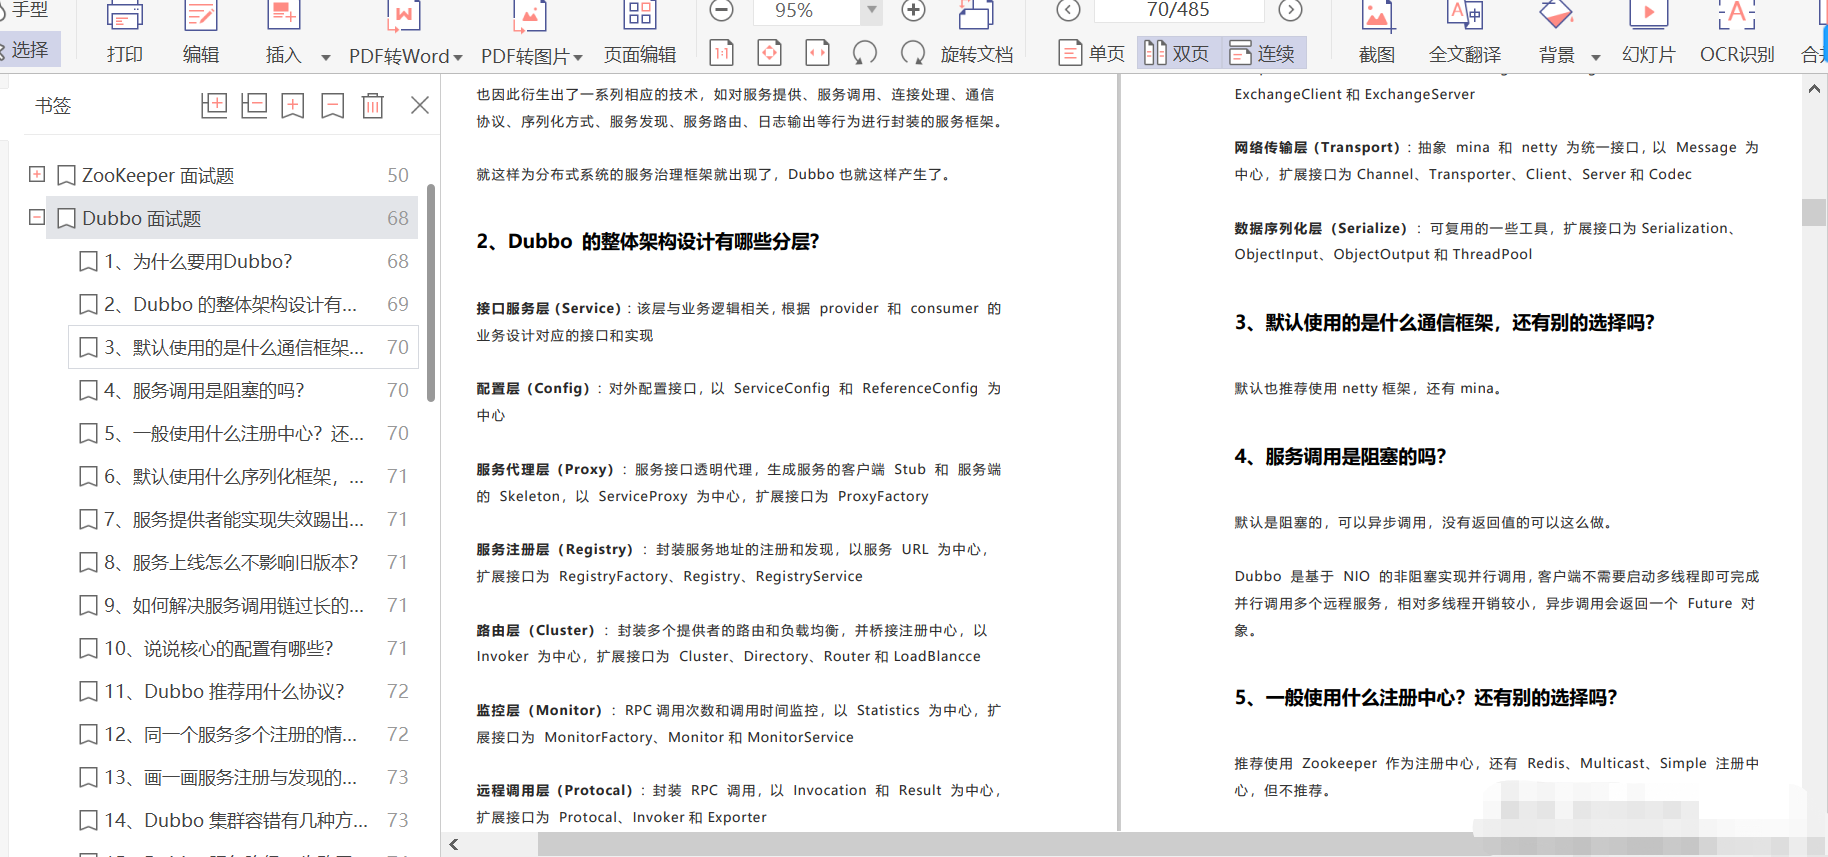Open the 背景 dropdown arrow
The width and height of the screenshot is (1828, 857).
(x=1596, y=57)
